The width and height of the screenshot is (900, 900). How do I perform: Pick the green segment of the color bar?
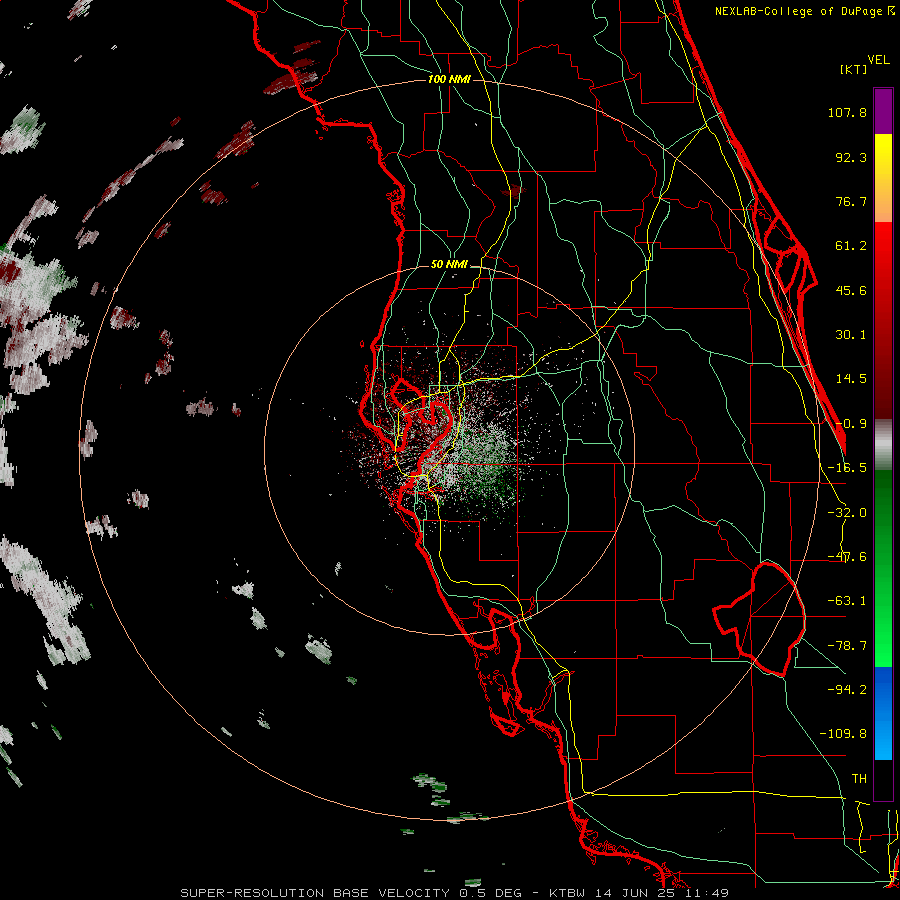(x=883, y=568)
